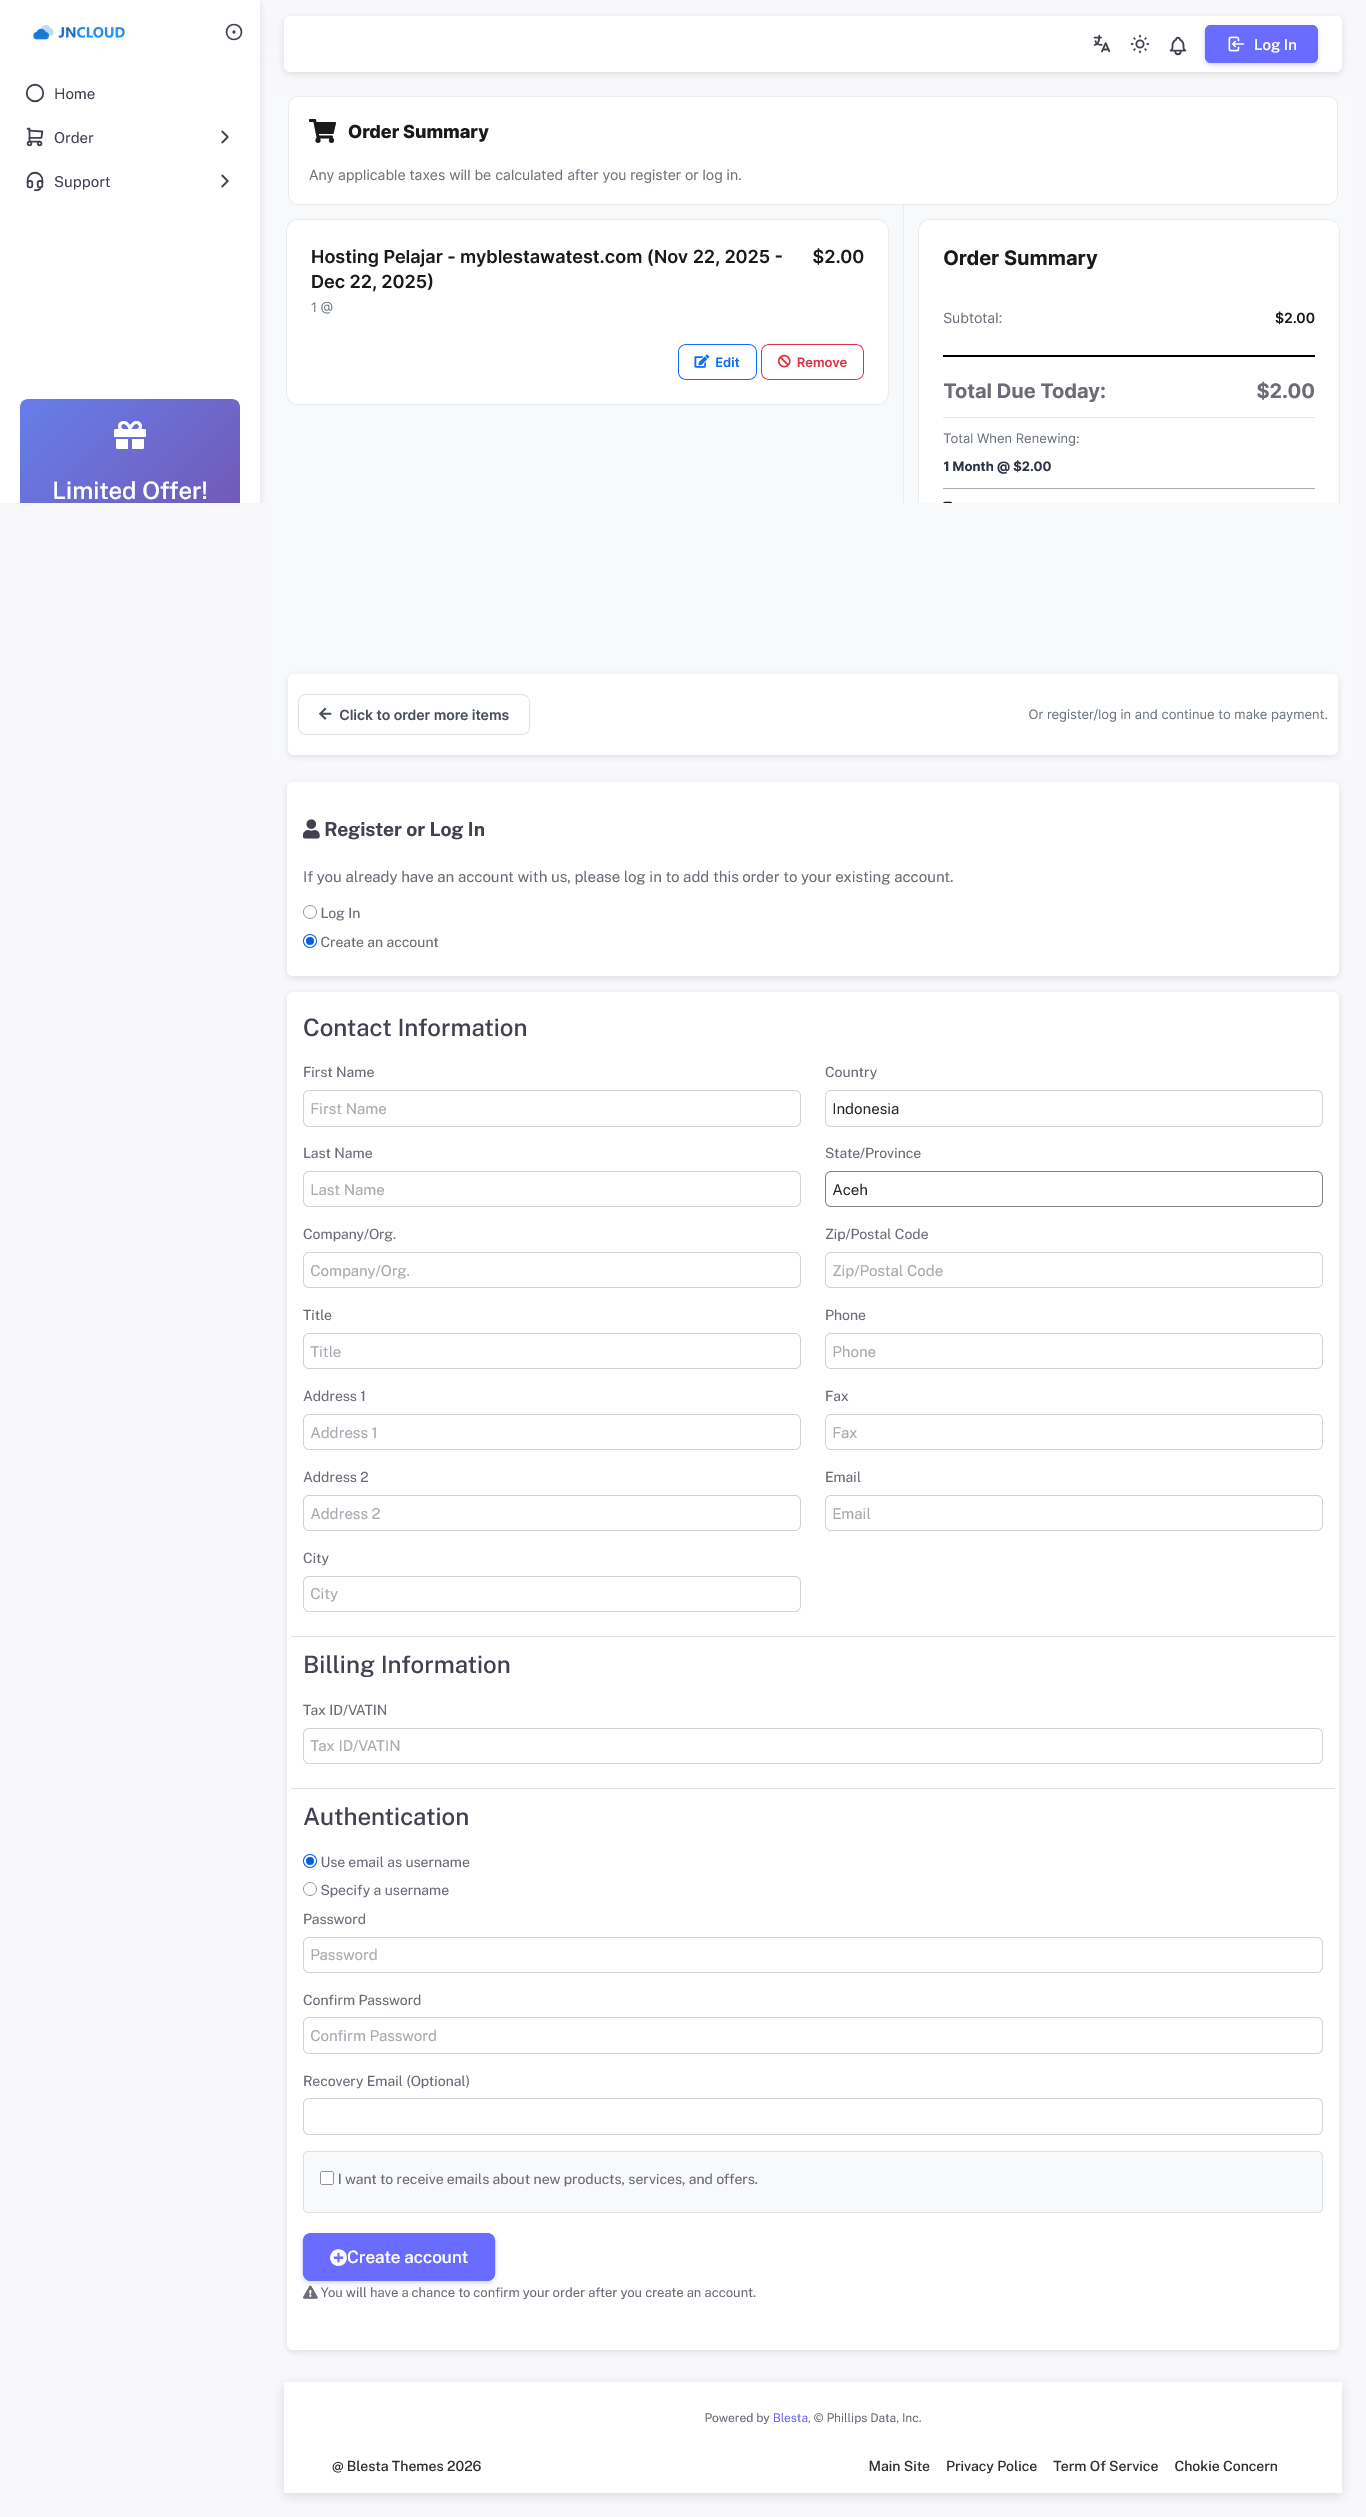Click the headset Support icon in sidebar
The height and width of the screenshot is (2517, 1366).
click(35, 181)
